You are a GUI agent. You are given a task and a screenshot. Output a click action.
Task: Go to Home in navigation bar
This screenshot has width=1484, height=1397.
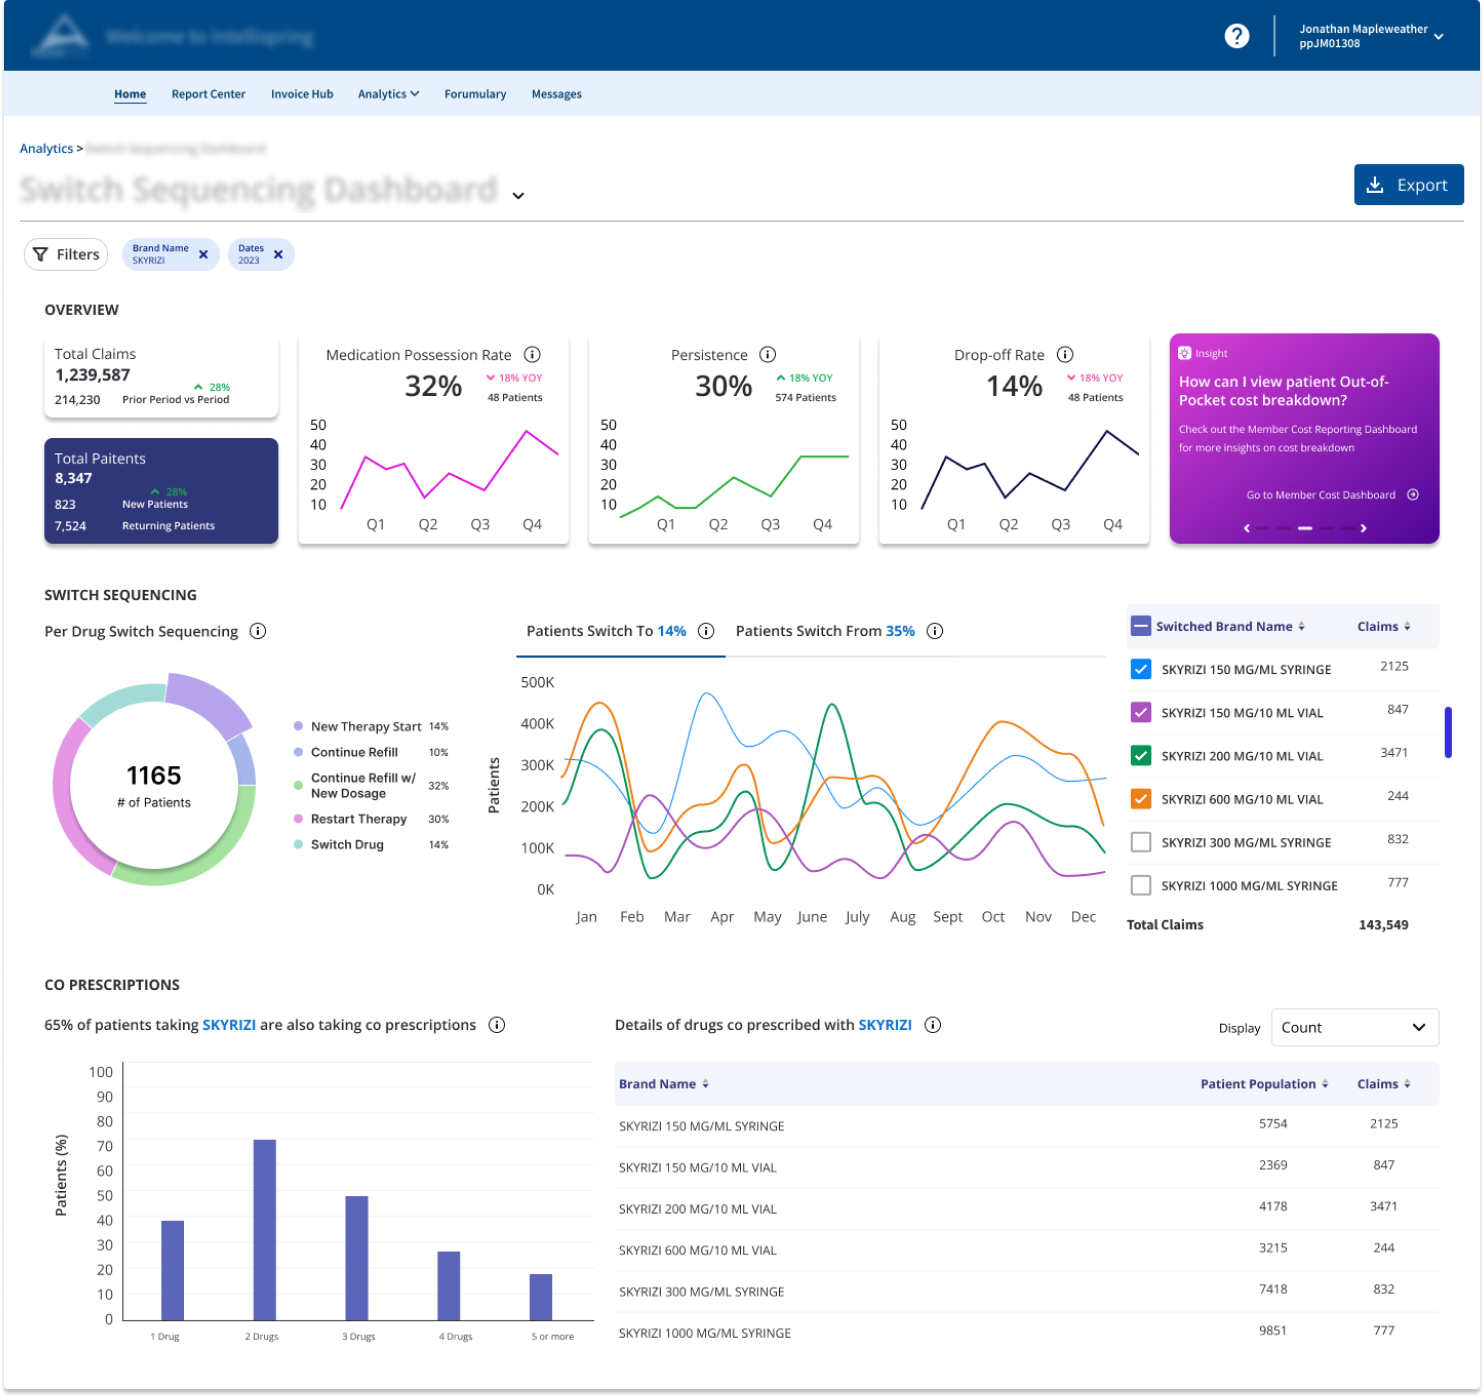(x=130, y=94)
